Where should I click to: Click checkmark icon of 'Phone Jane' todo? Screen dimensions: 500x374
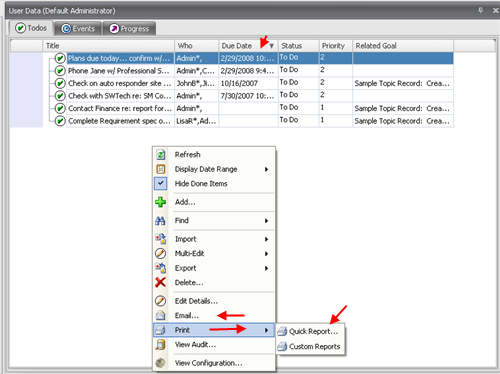60,71
